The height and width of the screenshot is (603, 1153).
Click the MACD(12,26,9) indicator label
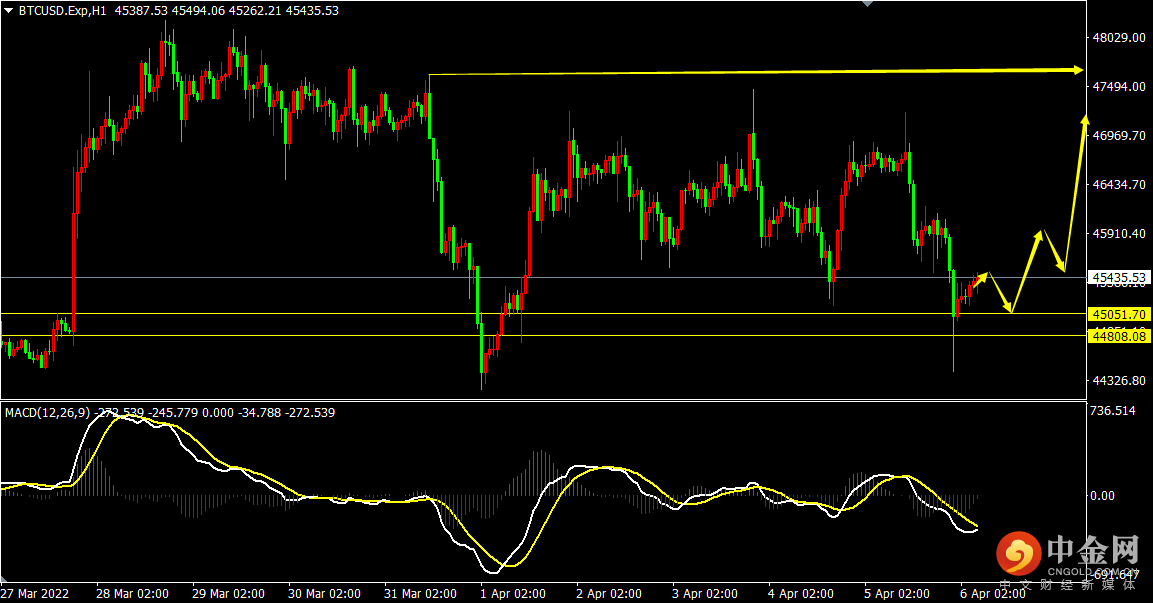(48, 413)
